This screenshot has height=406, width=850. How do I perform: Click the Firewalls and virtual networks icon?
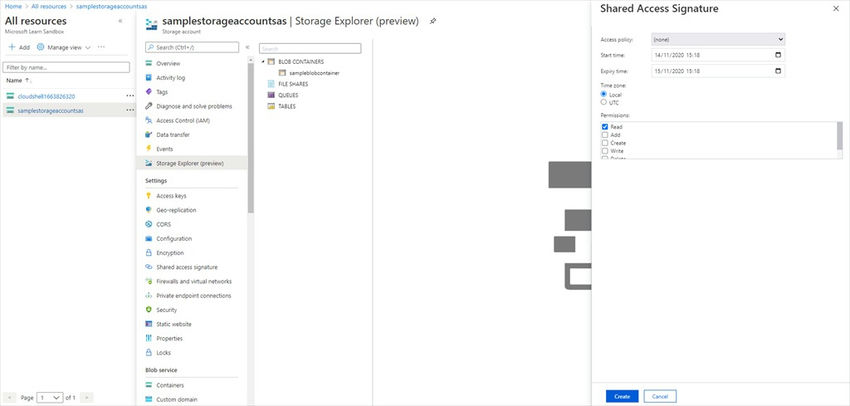[149, 282]
